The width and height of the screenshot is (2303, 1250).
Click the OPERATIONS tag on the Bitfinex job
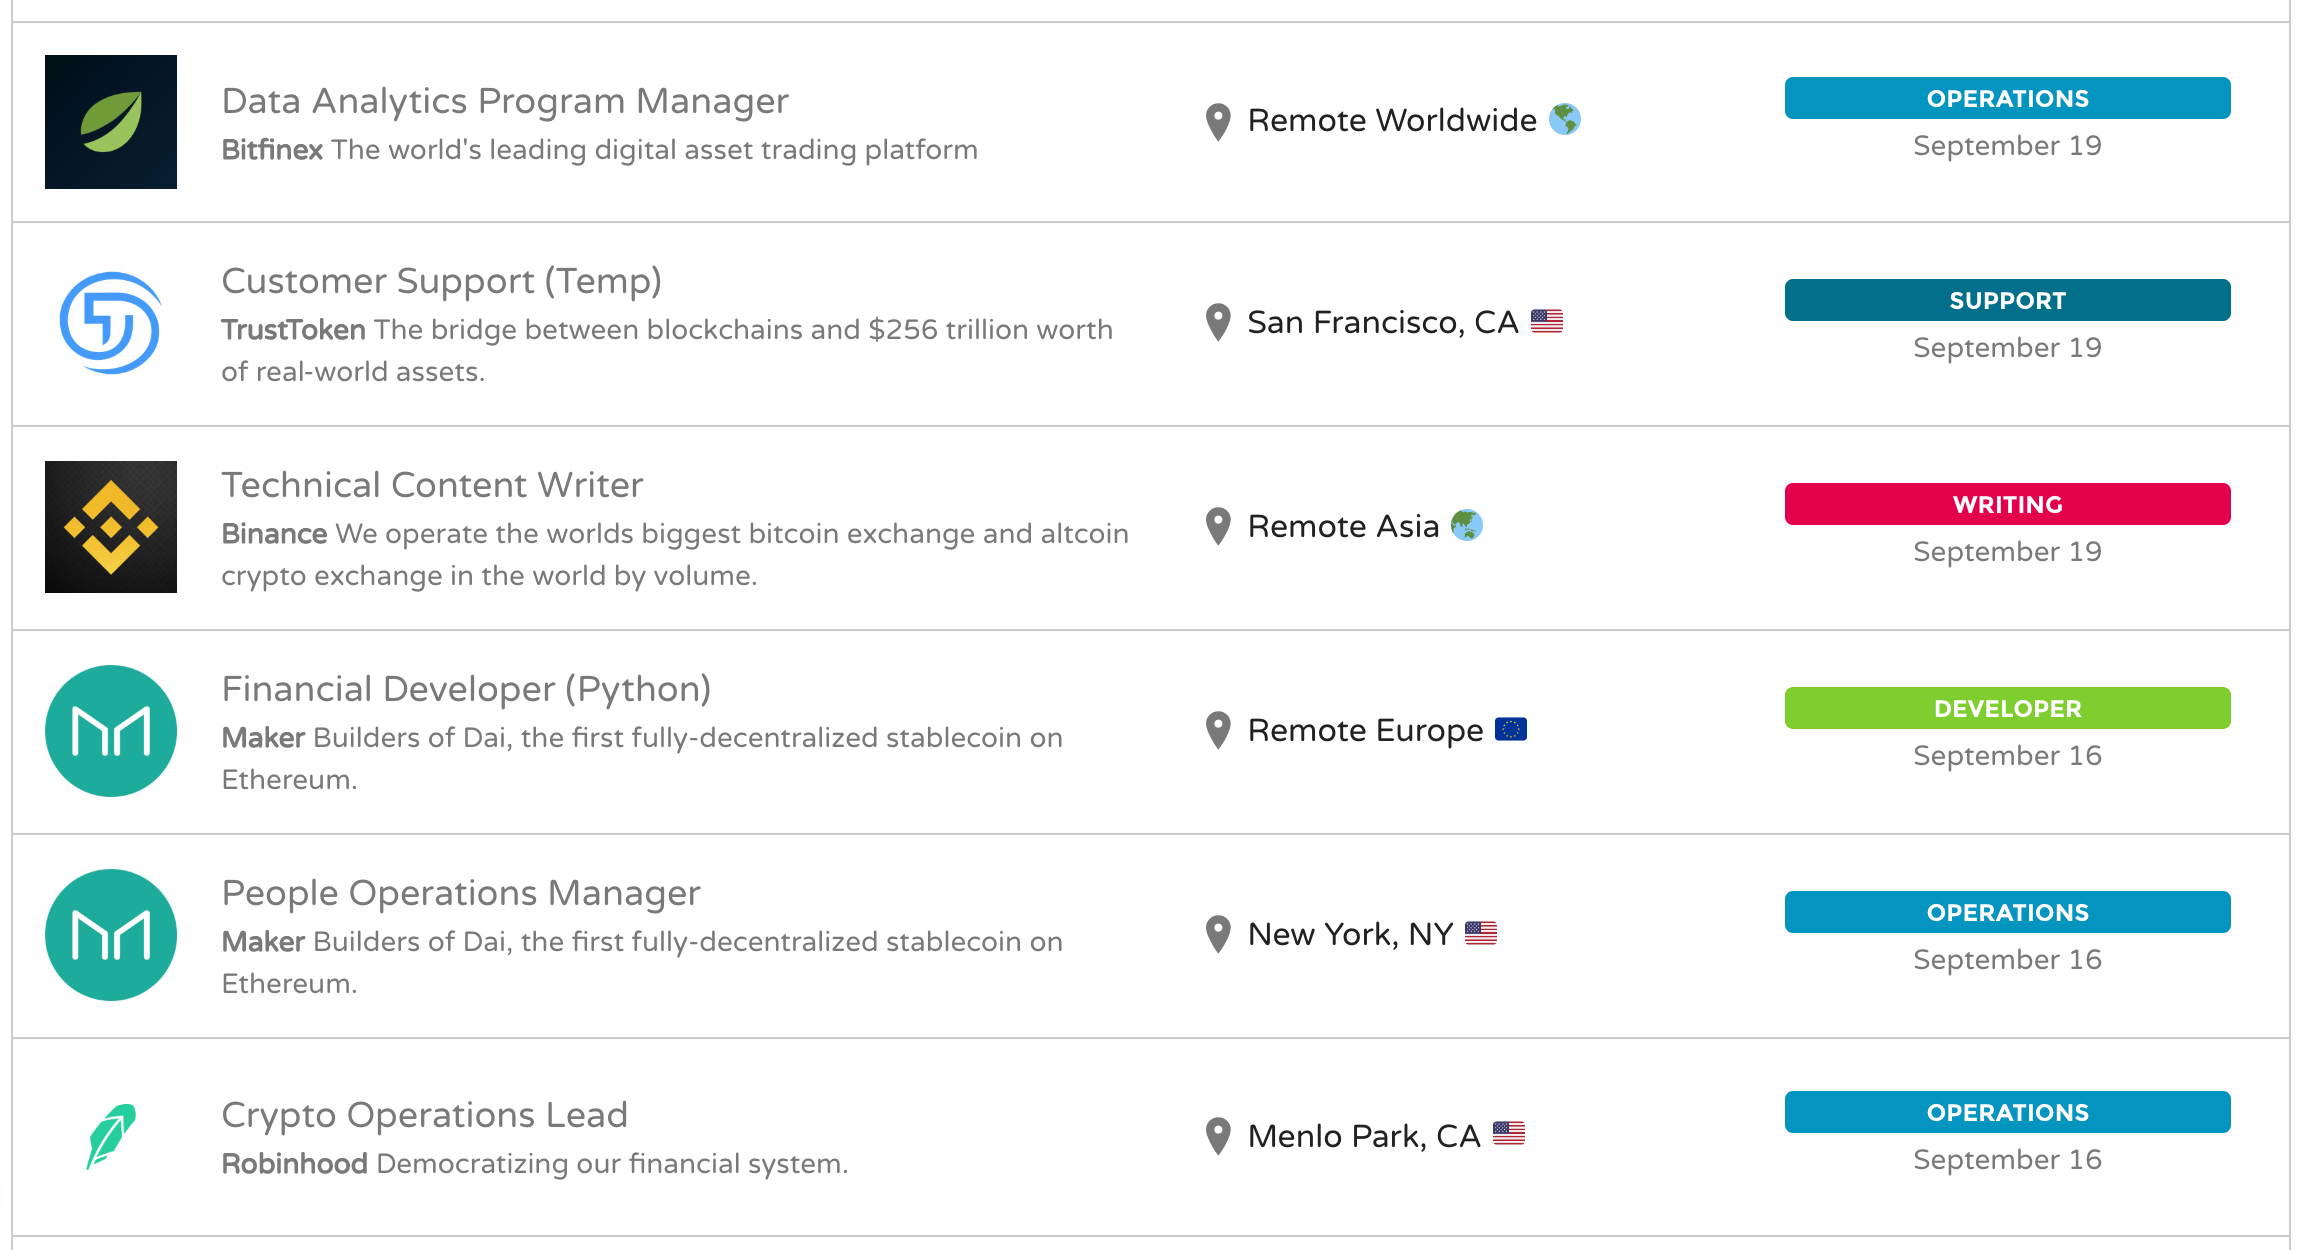(2007, 98)
